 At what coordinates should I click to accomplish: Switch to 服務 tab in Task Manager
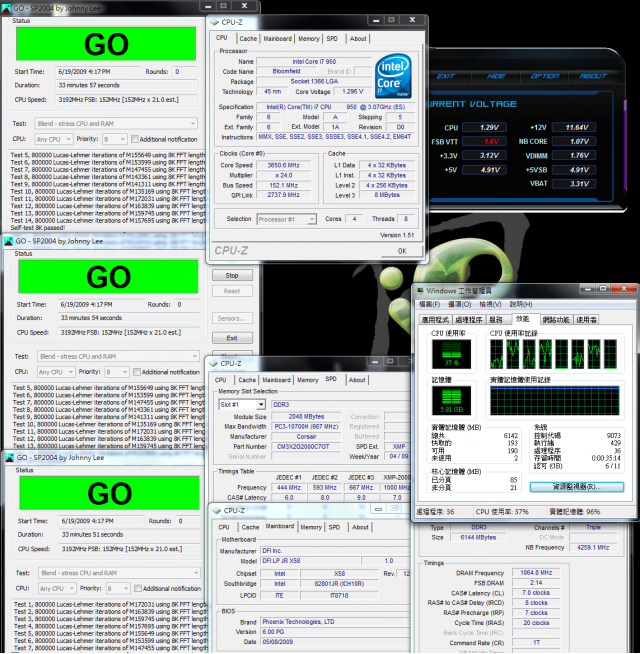click(x=499, y=319)
